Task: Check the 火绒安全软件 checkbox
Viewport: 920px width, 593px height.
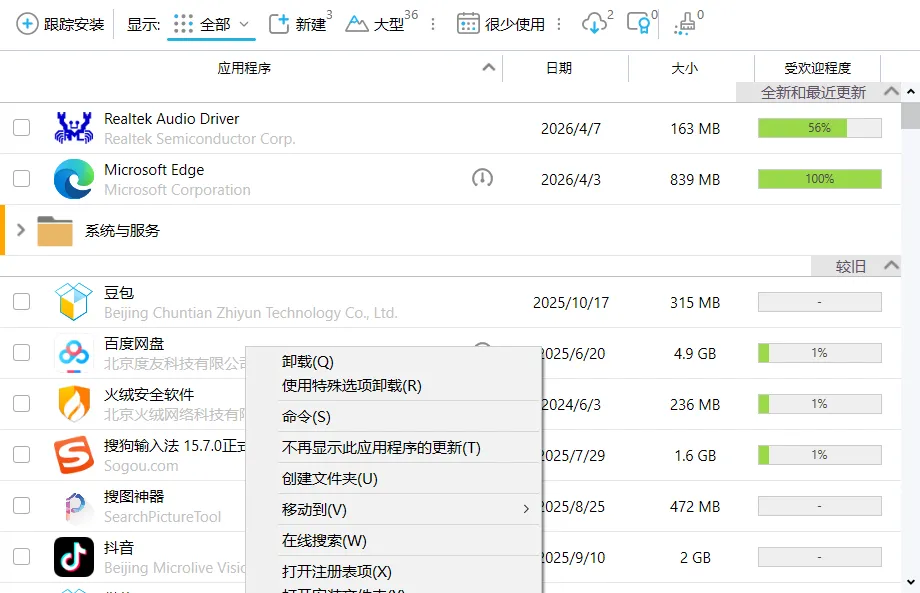Action: pyautogui.click(x=22, y=404)
